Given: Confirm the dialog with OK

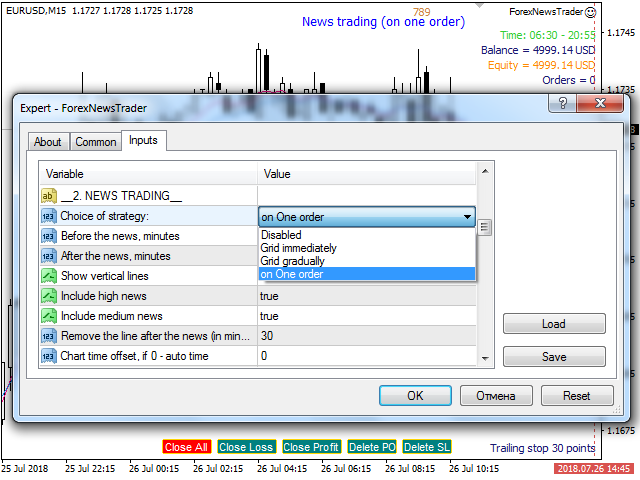Looking at the screenshot, I should (415, 396).
